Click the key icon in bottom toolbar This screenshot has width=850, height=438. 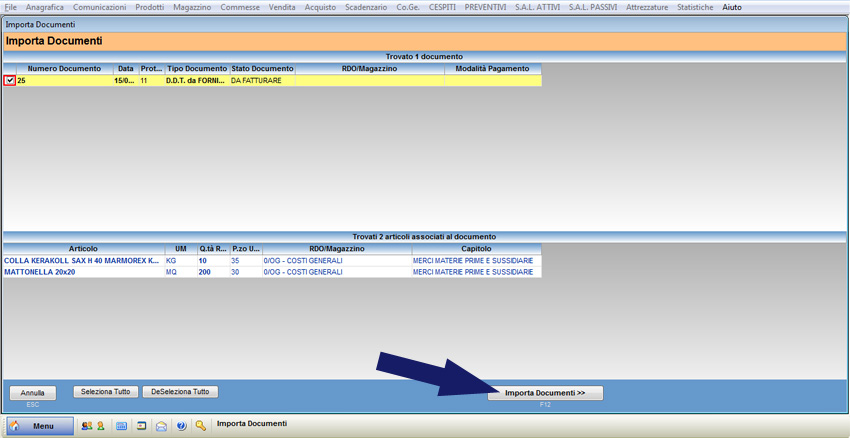tap(201, 426)
